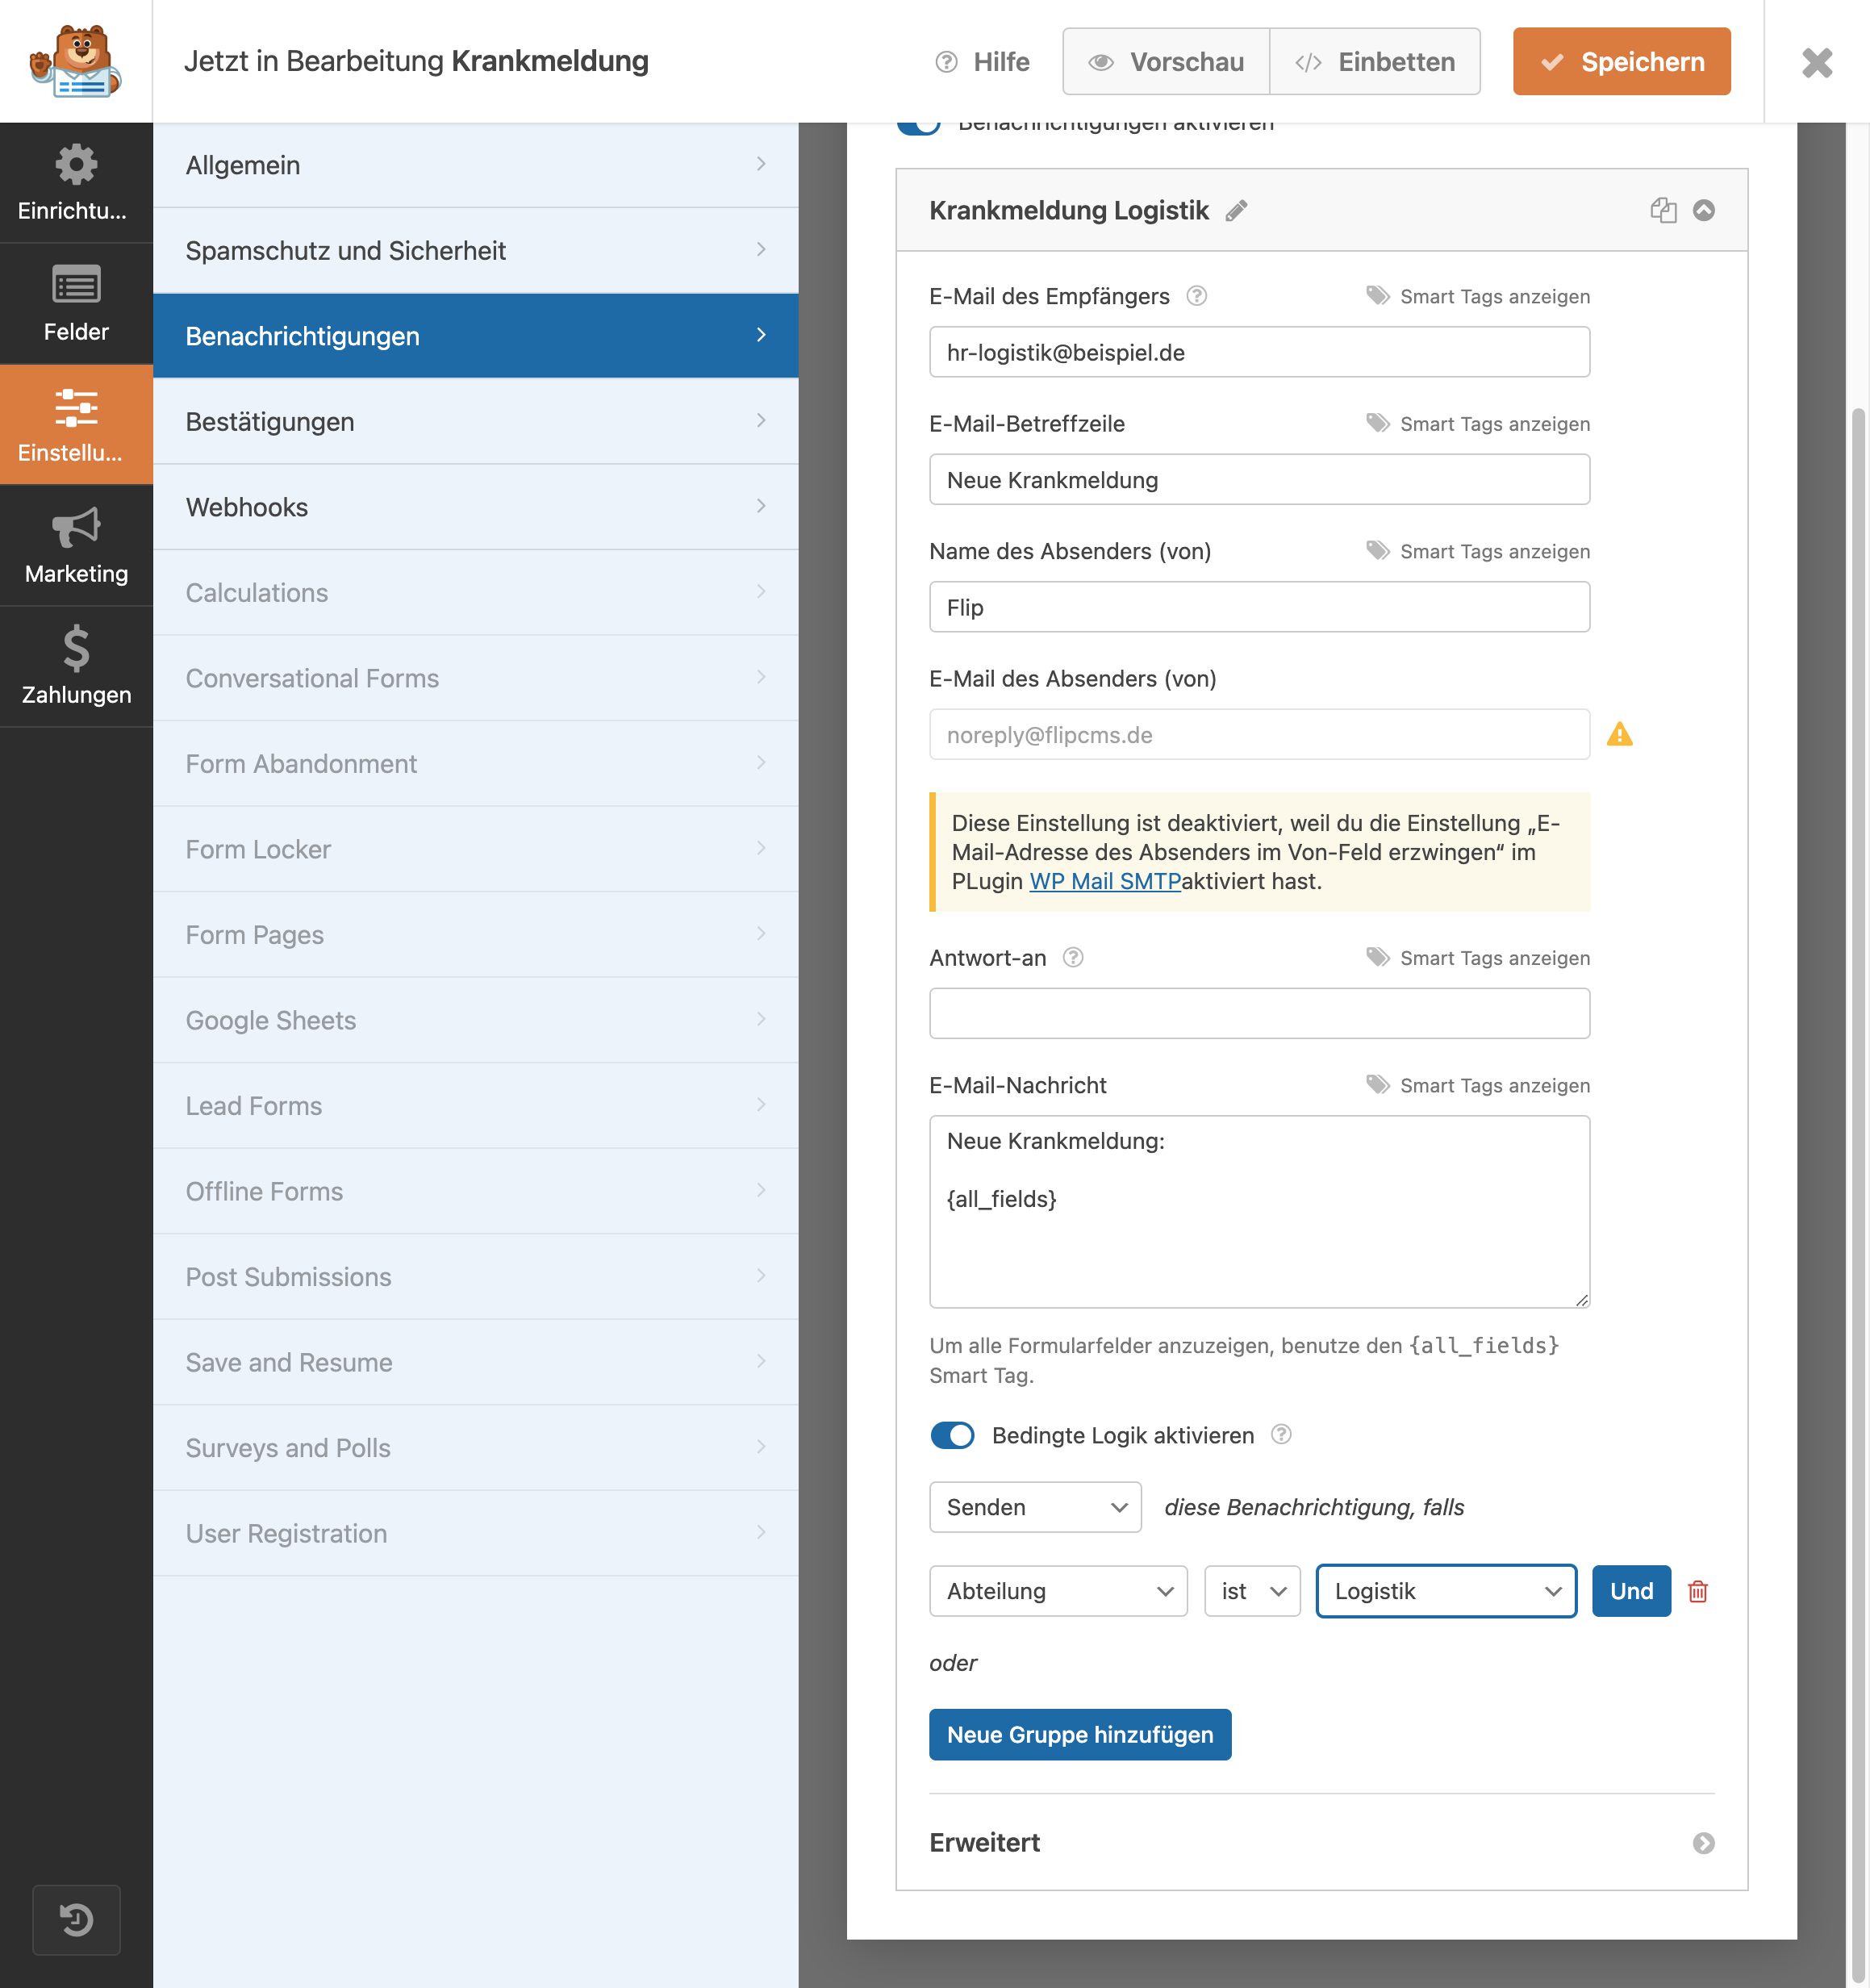The height and width of the screenshot is (1988, 1870).
Task: Open the User Registration section
Action: pyautogui.click(x=476, y=1533)
